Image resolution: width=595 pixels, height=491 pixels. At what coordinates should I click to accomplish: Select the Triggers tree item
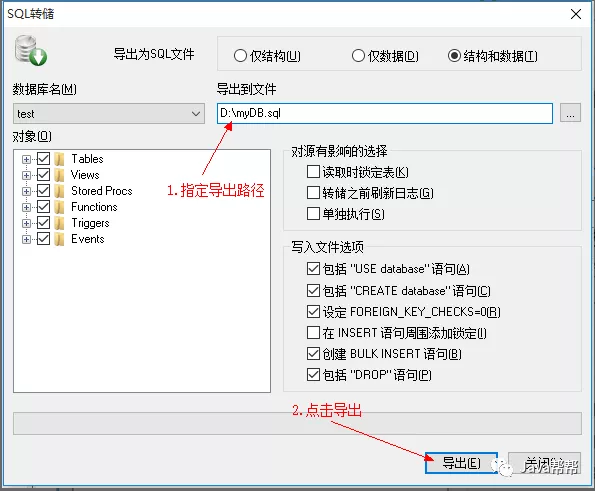(90, 223)
